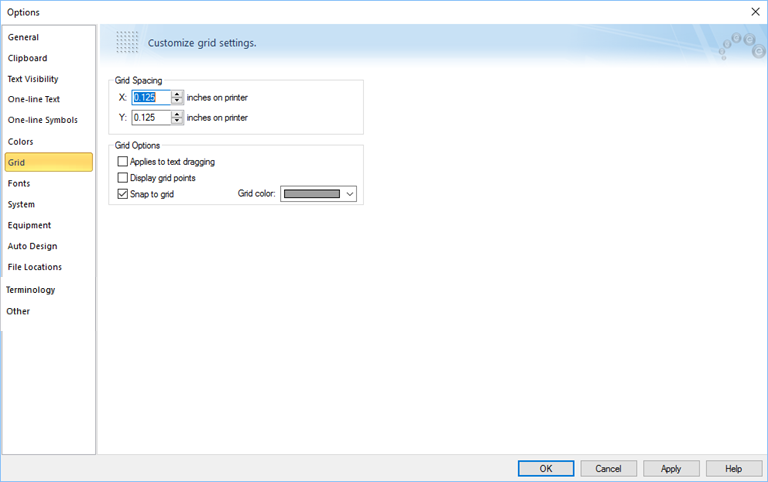
Task: Click the Cancel button
Action: 608,468
